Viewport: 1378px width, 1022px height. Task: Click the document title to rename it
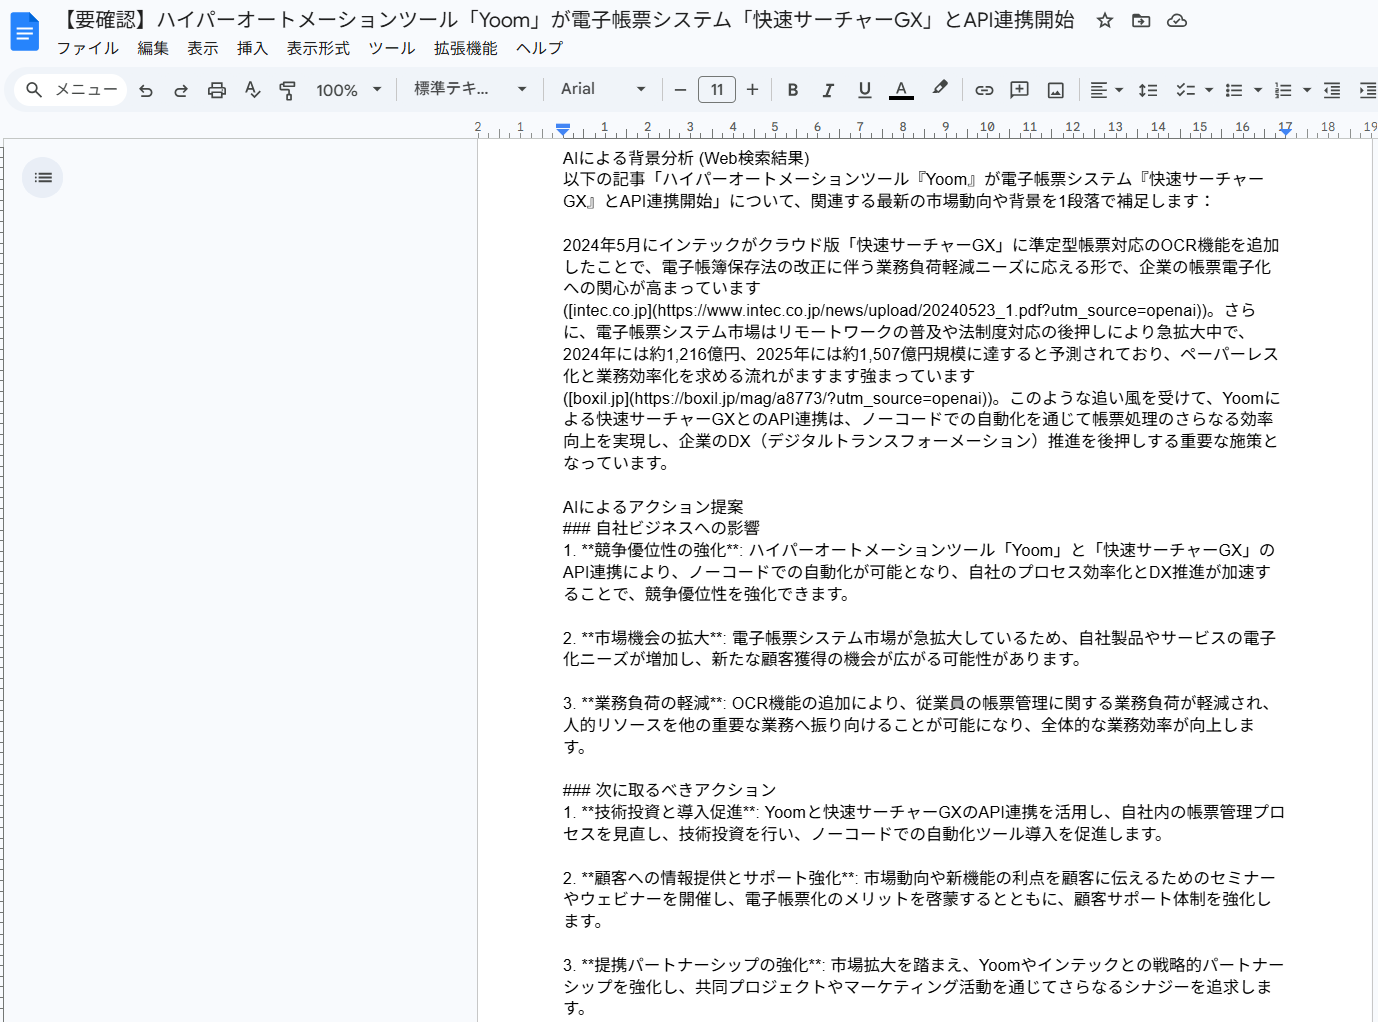(x=565, y=20)
